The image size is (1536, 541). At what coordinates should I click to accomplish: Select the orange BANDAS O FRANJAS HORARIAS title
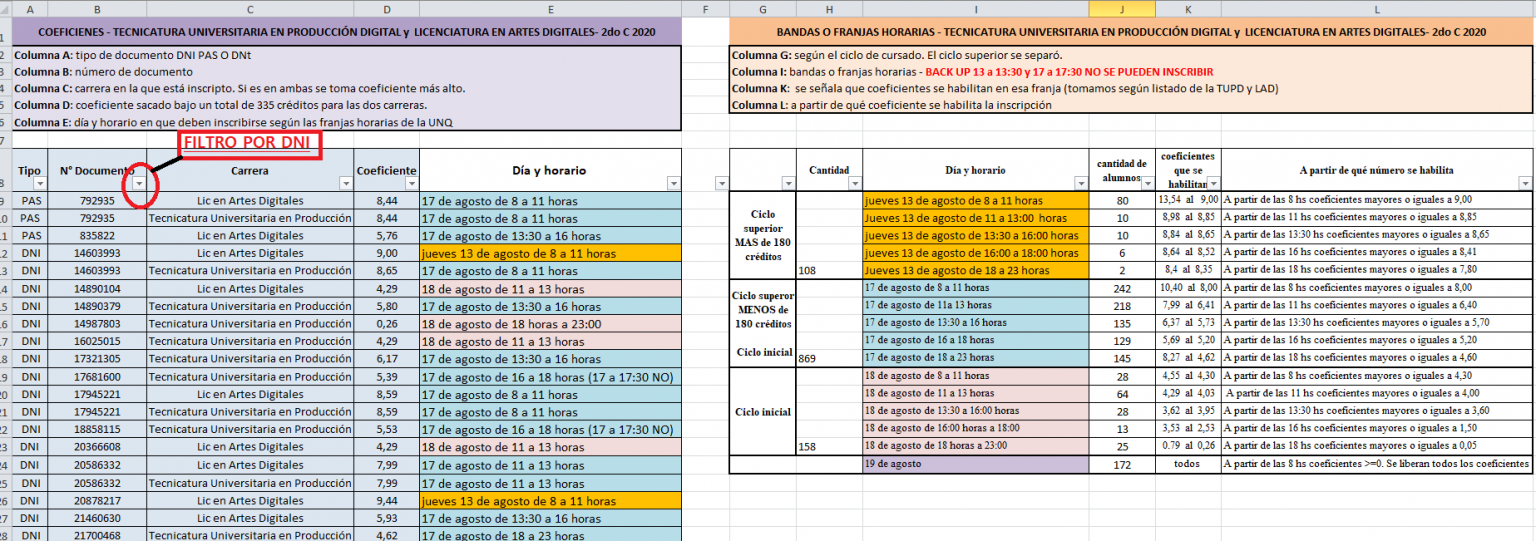1131,32
